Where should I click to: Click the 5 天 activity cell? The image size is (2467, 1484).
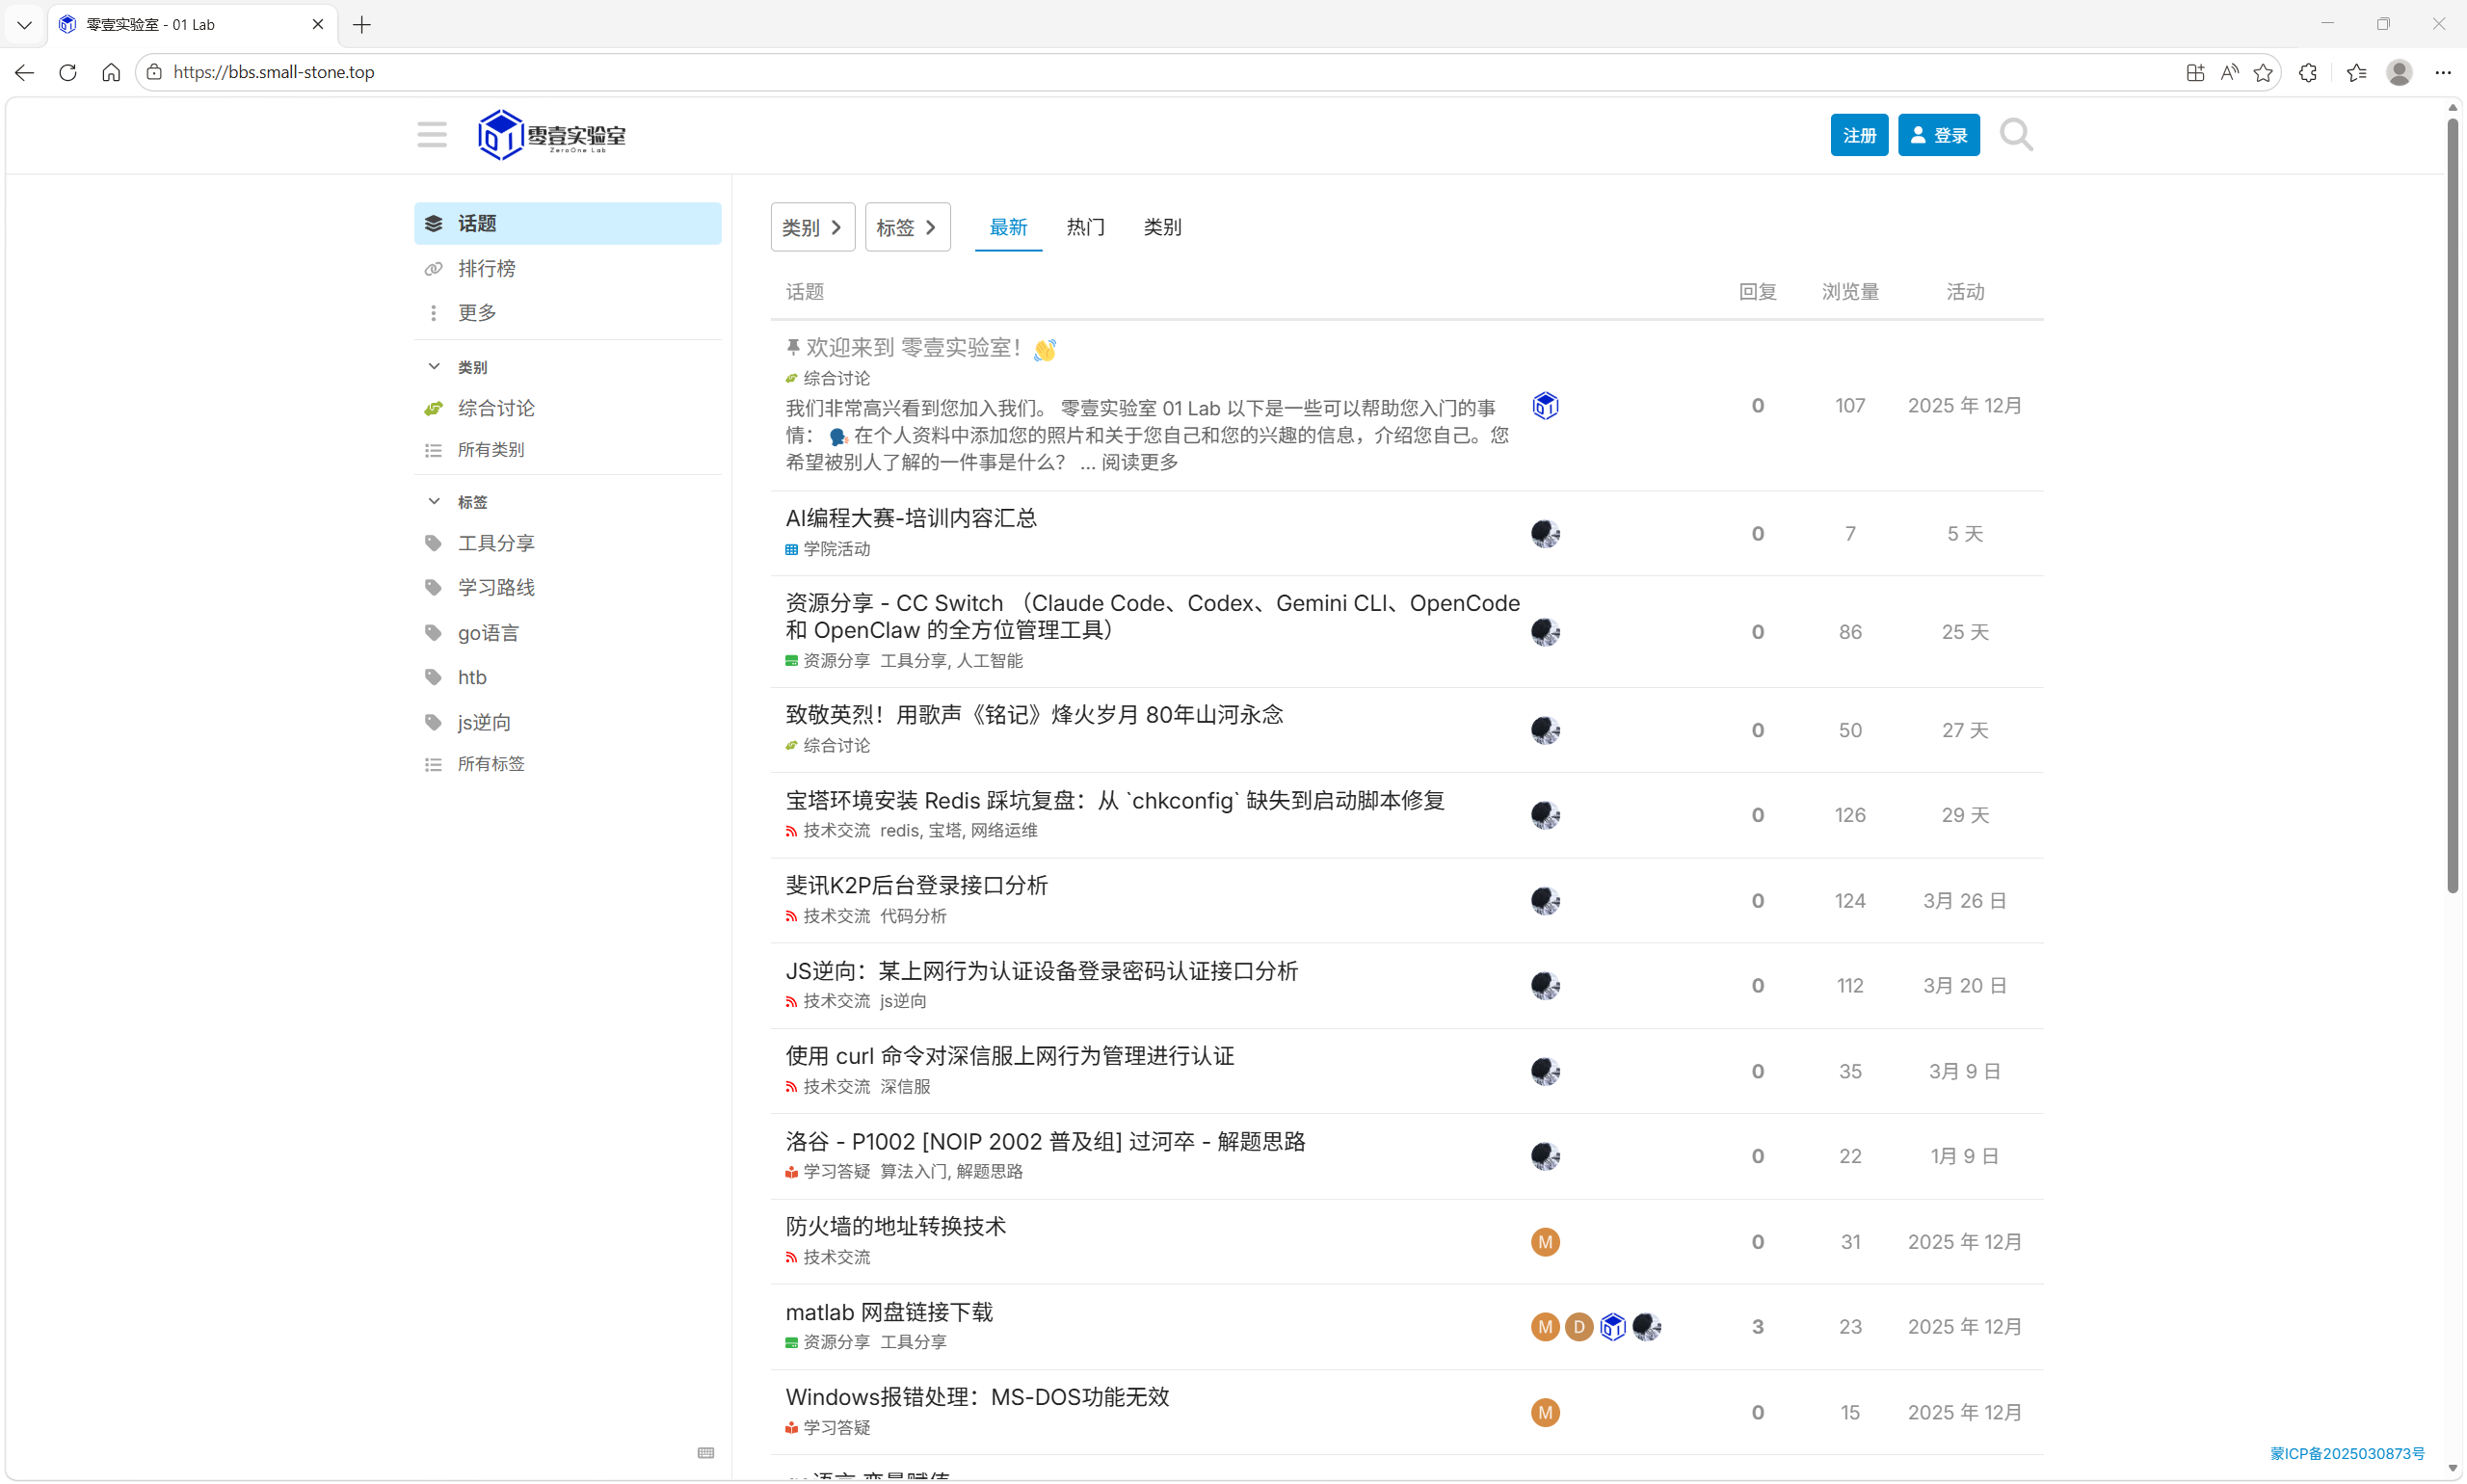[1965, 533]
